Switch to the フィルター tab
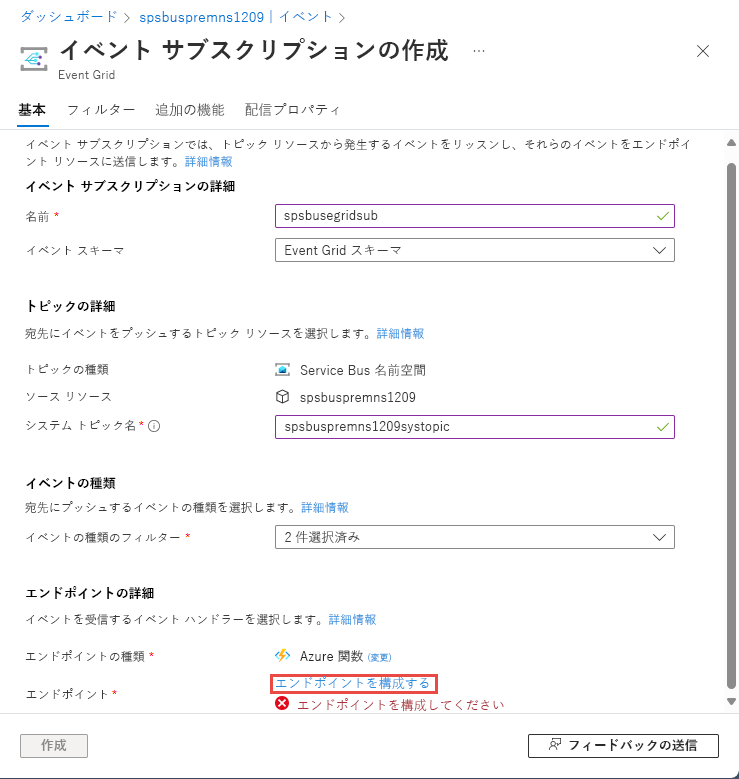Screen dimensions: 739x779 pos(101,110)
